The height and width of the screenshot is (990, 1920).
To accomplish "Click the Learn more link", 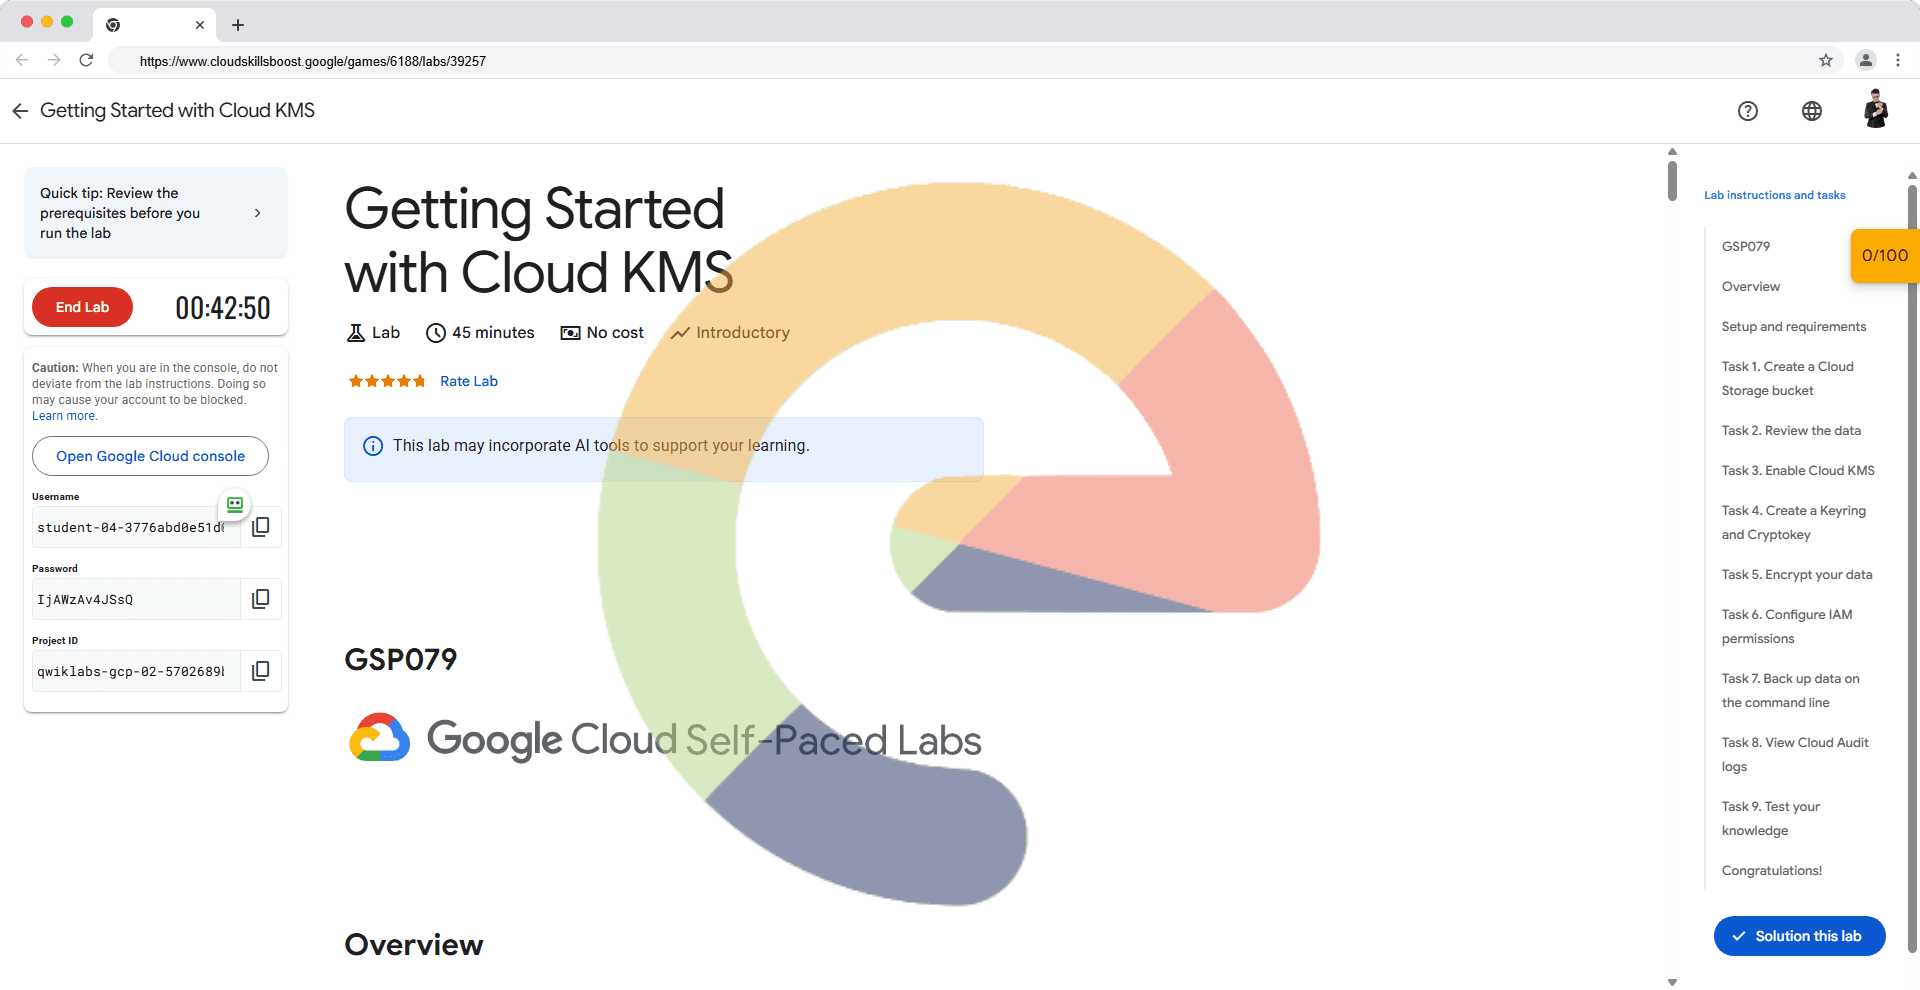I will [x=64, y=416].
